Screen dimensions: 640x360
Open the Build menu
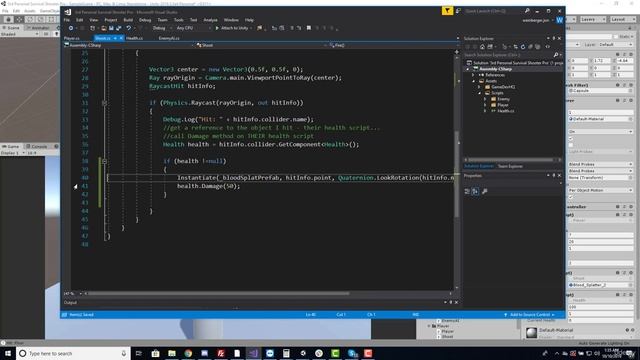click(x=128, y=20)
